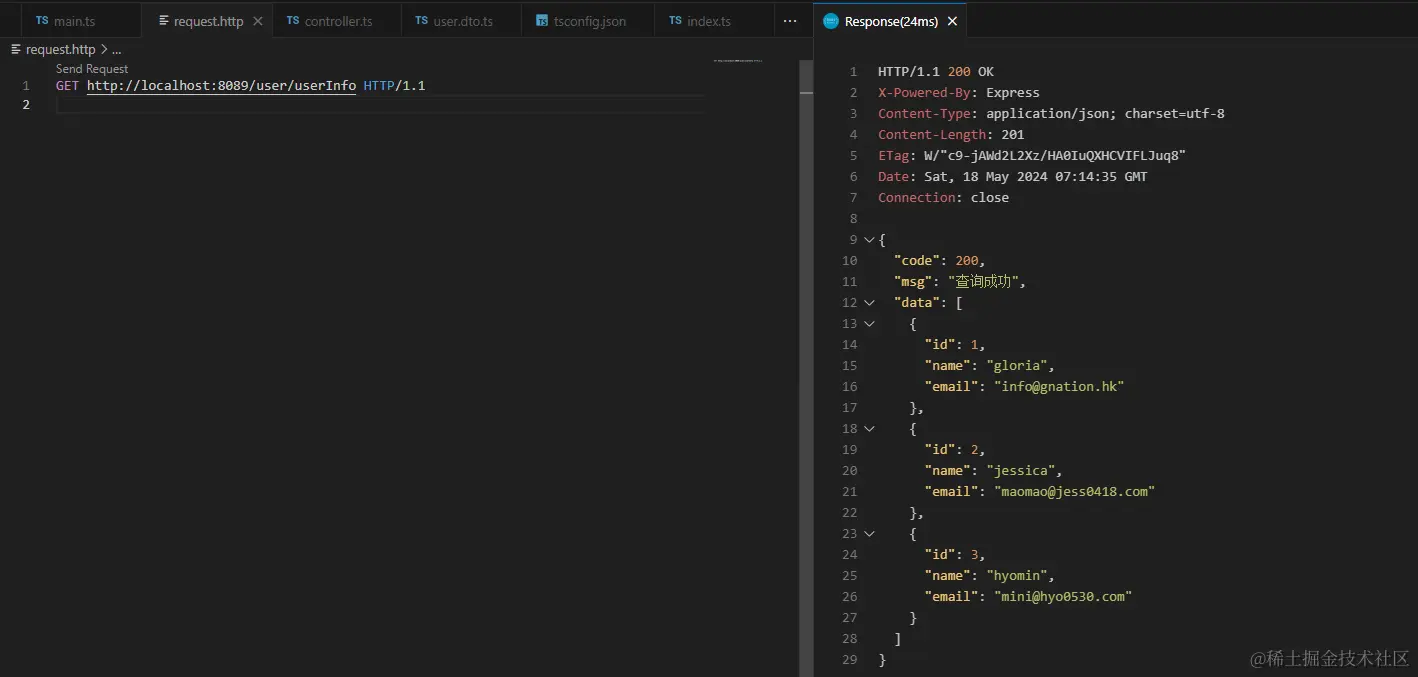The width and height of the screenshot is (1418, 677).
Task: Collapse the hyomin user object on line 23
Action: 869,534
